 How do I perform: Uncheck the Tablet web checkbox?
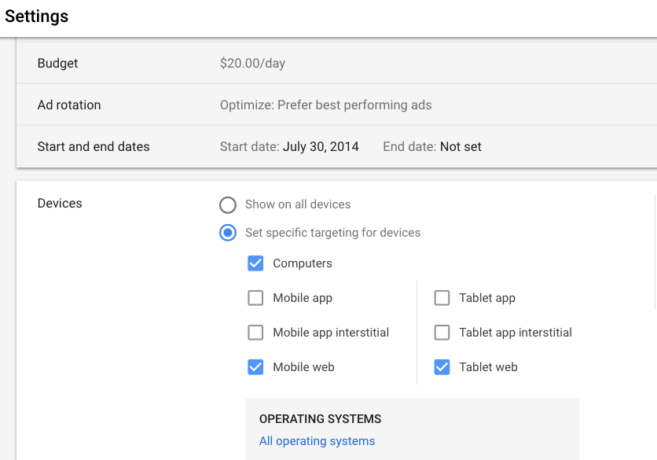pos(442,367)
